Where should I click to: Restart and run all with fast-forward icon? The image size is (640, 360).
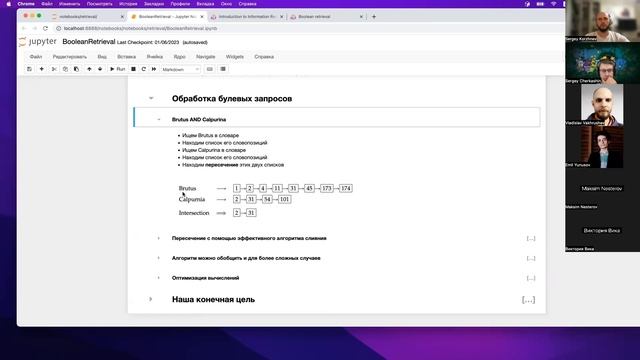(154, 69)
